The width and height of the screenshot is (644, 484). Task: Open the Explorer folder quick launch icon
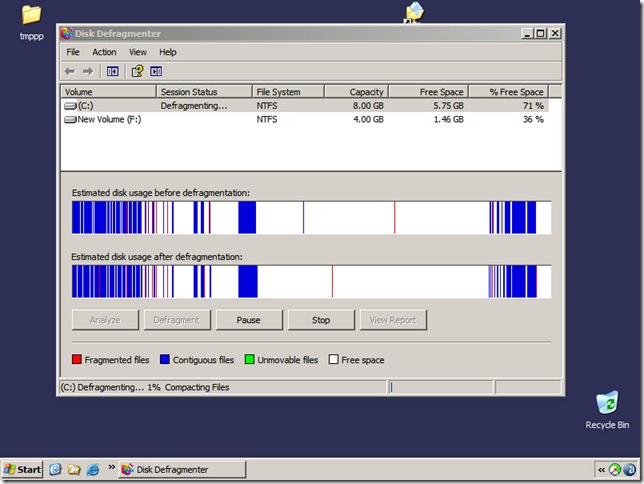click(74, 469)
